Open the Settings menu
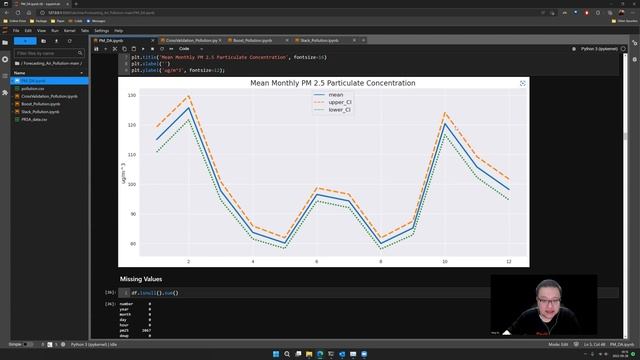 pyautogui.click(x=101, y=31)
